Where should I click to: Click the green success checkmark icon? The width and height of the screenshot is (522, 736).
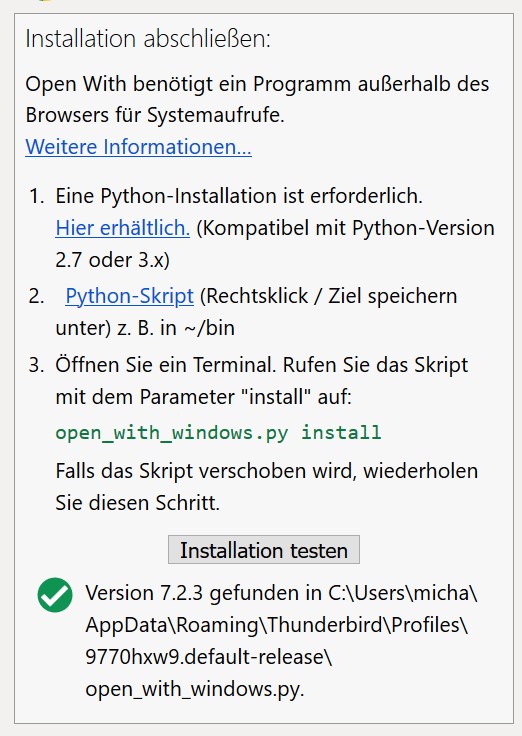55,595
